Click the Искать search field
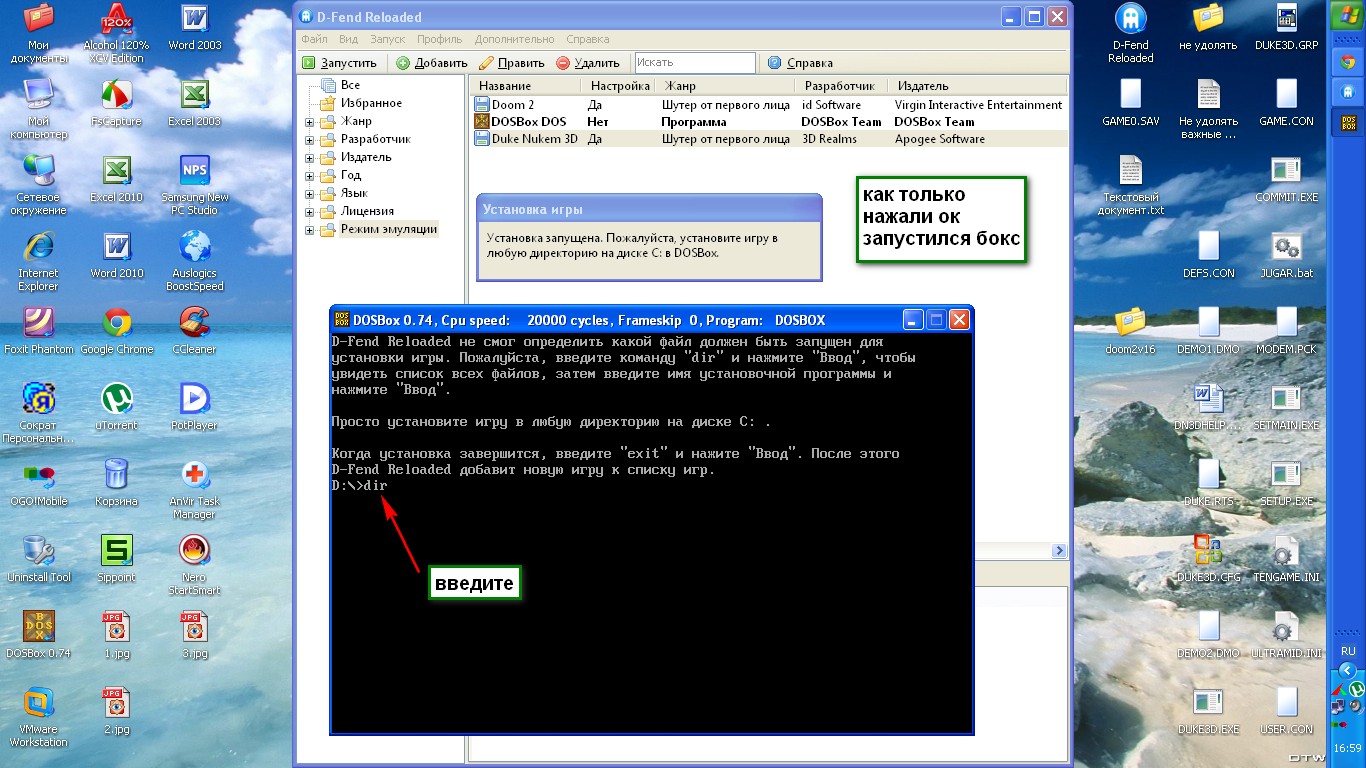Screen dimensions: 1366x768 695,63
